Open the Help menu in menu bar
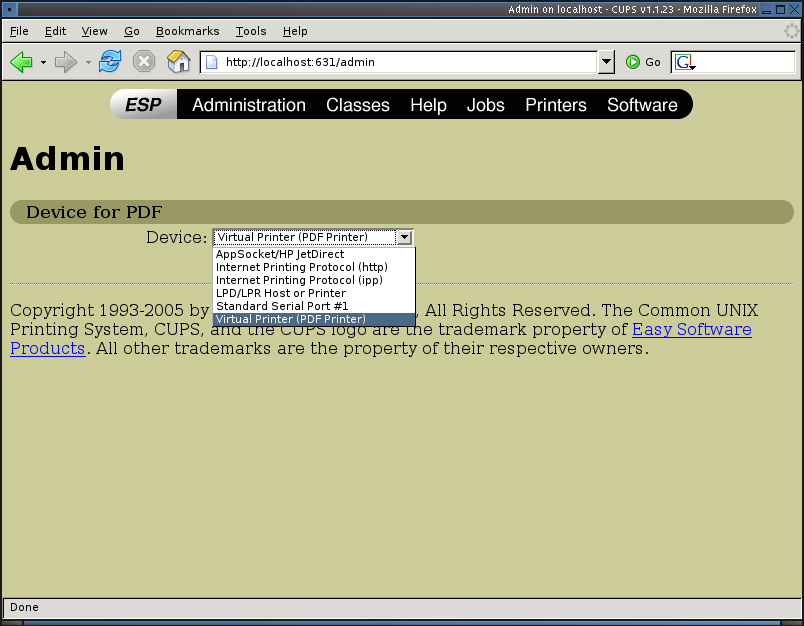804x626 pixels. coord(295,31)
